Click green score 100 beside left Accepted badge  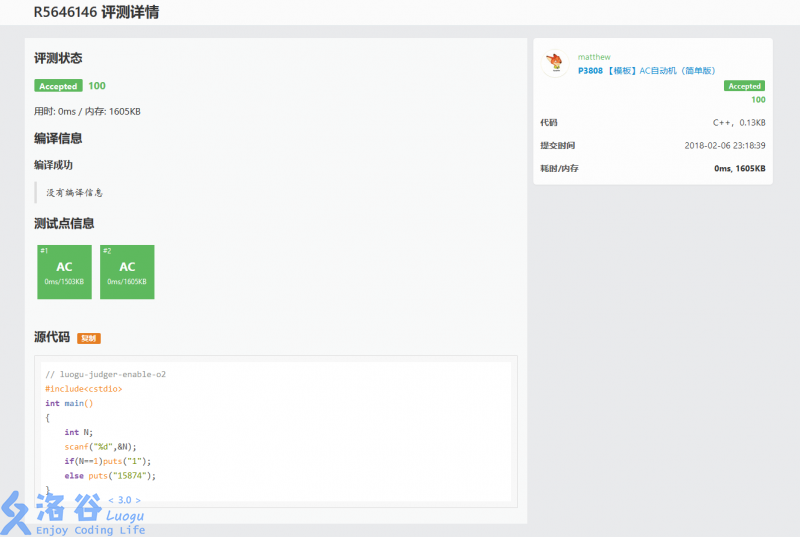97,86
